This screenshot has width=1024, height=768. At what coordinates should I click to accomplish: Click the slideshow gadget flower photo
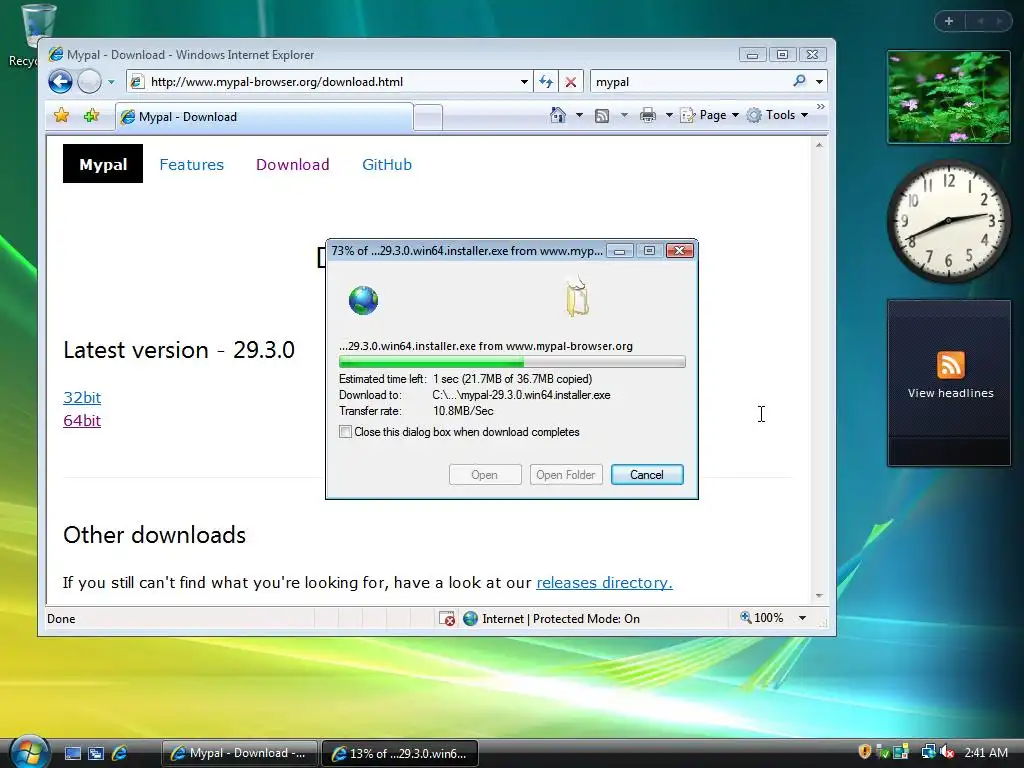[948, 97]
